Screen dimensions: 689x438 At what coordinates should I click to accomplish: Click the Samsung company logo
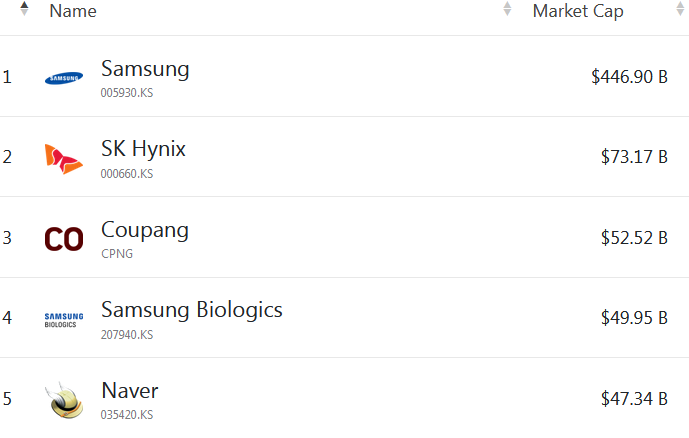(64, 78)
